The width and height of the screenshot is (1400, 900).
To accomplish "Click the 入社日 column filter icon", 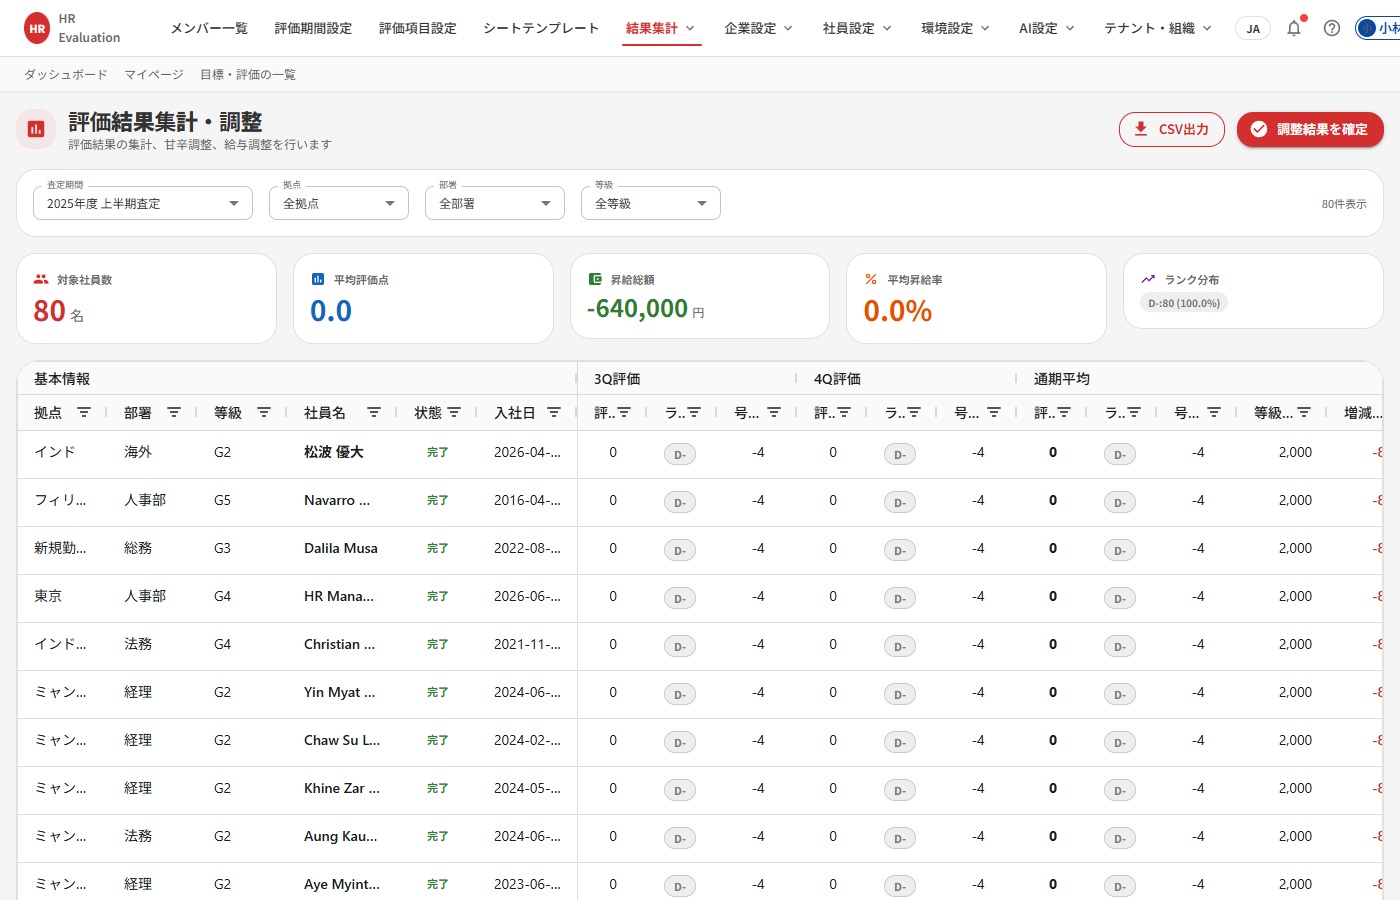I will 554,412.
